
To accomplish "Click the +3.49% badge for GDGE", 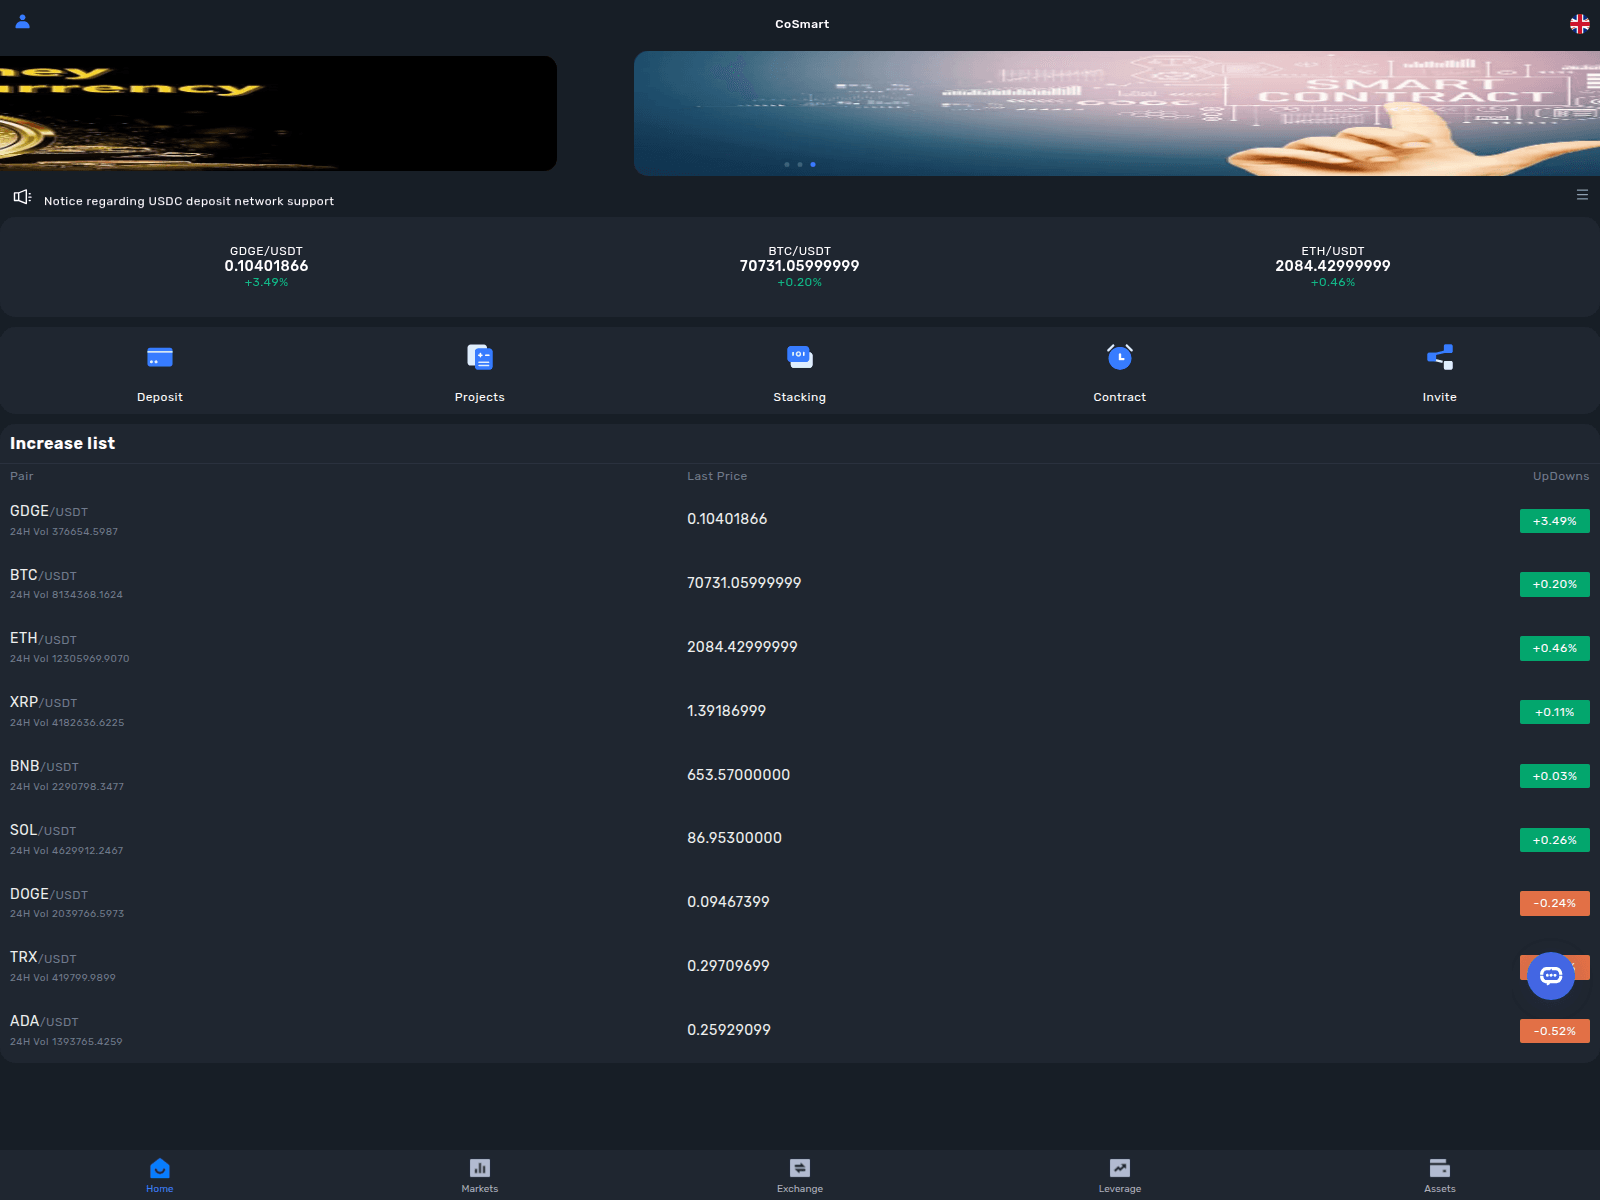I will (1554, 521).
